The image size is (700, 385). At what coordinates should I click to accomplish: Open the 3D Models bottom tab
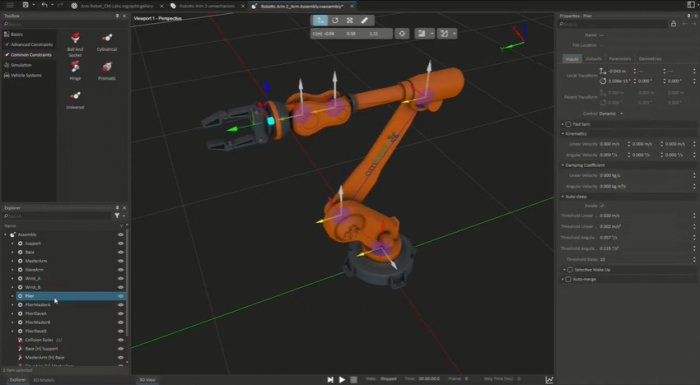click(x=44, y=380)
